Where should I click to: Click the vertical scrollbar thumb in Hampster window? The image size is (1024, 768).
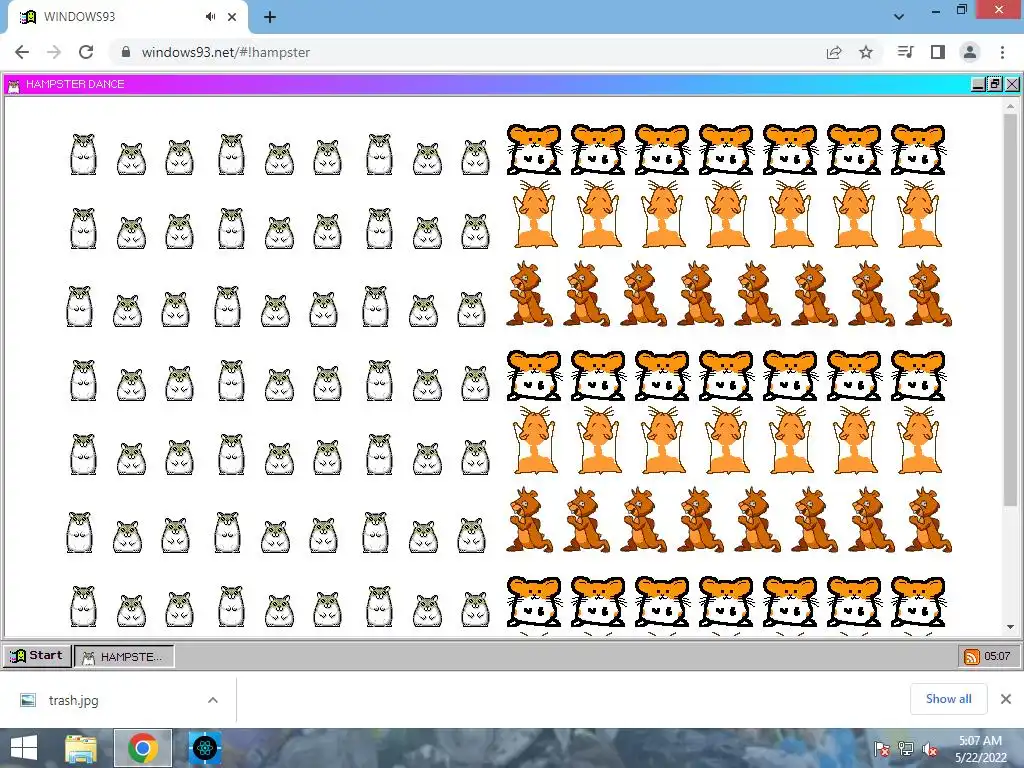pyautogui.click(x=1010, y=310)
